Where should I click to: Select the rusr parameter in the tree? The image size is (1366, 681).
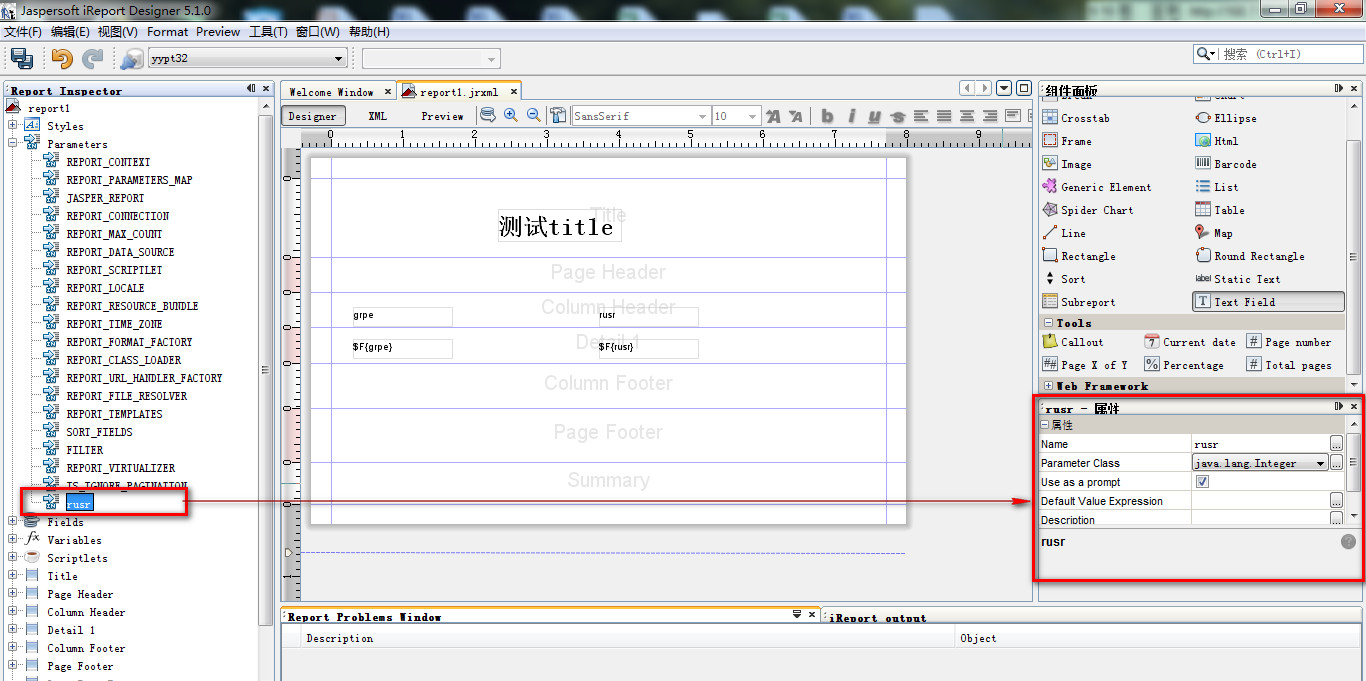point(79,504)
